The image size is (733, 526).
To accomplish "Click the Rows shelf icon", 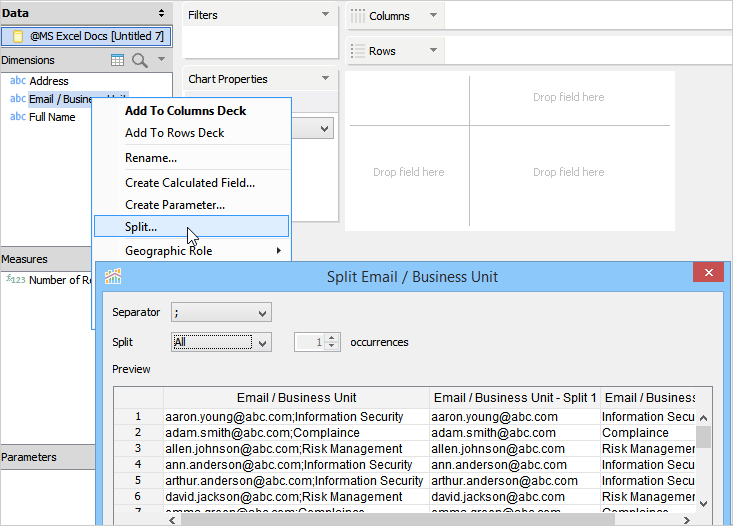I will click(357, 51).
